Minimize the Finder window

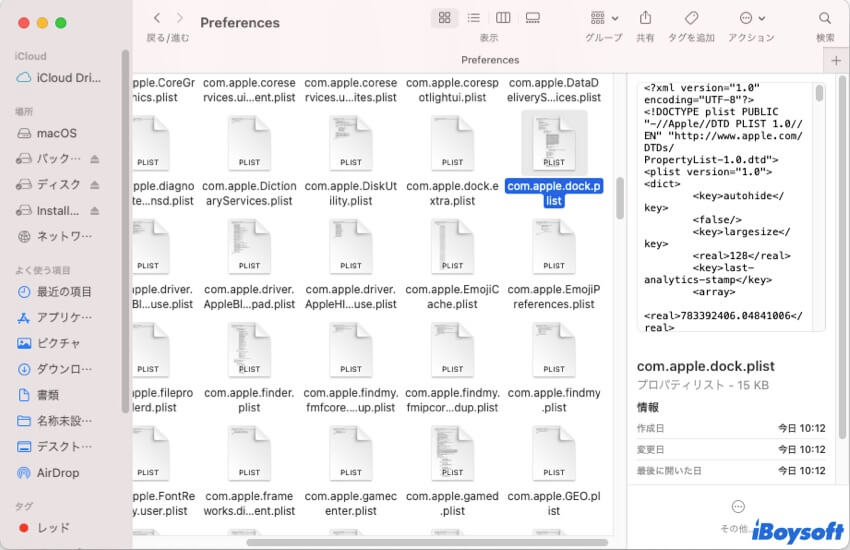click(x=42, y=23)
